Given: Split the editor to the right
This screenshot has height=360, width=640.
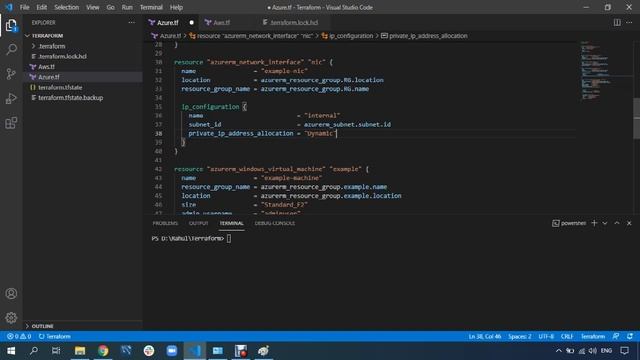Looking at the screenshot, I should [x=617, y=22].
